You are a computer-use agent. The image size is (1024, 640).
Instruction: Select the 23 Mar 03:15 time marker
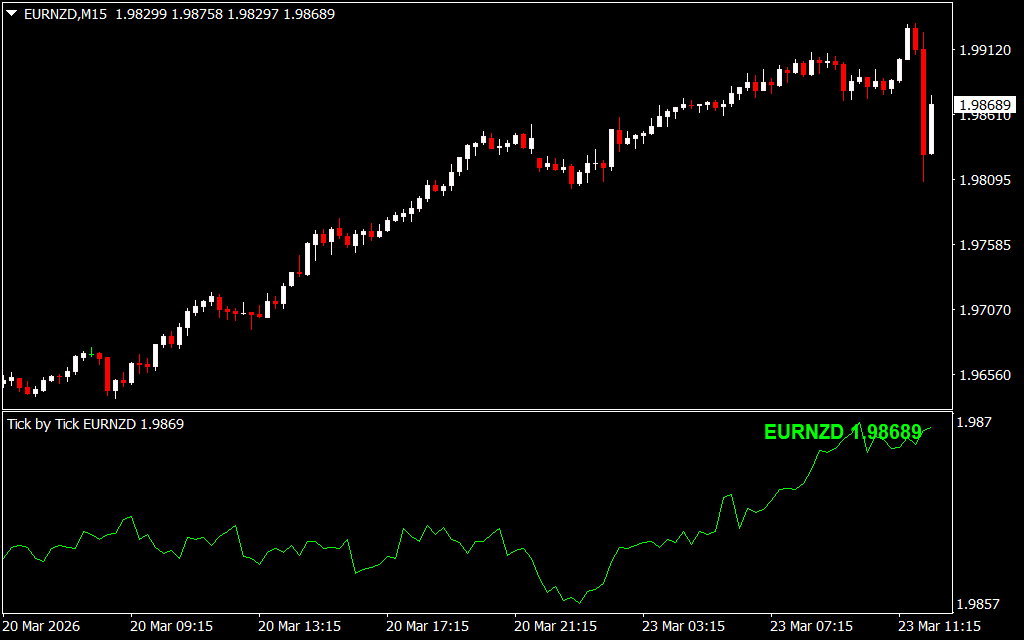(683, 626)
